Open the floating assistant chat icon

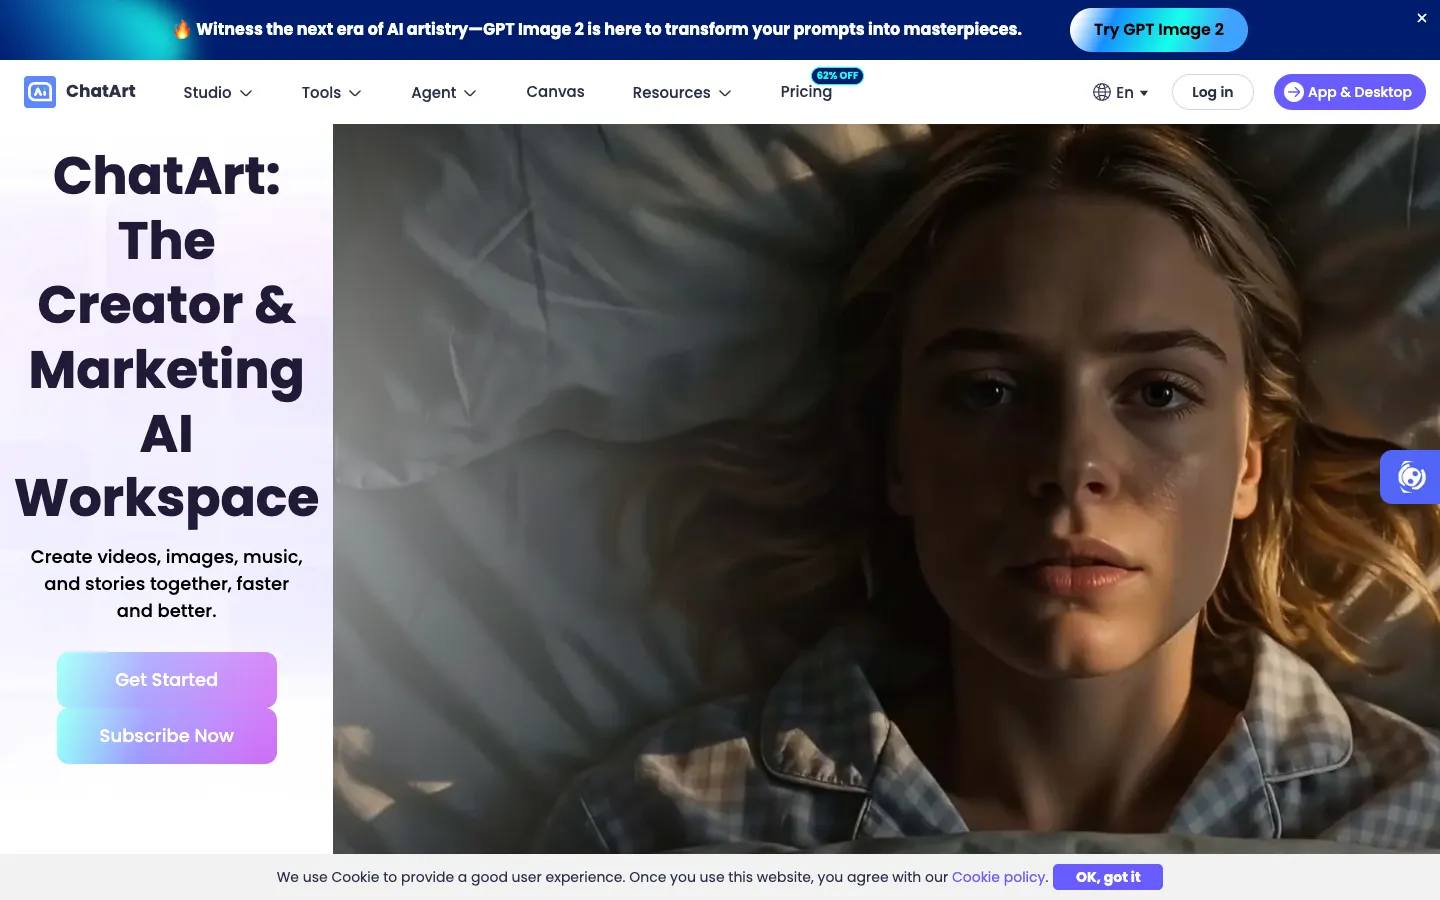1411,477
